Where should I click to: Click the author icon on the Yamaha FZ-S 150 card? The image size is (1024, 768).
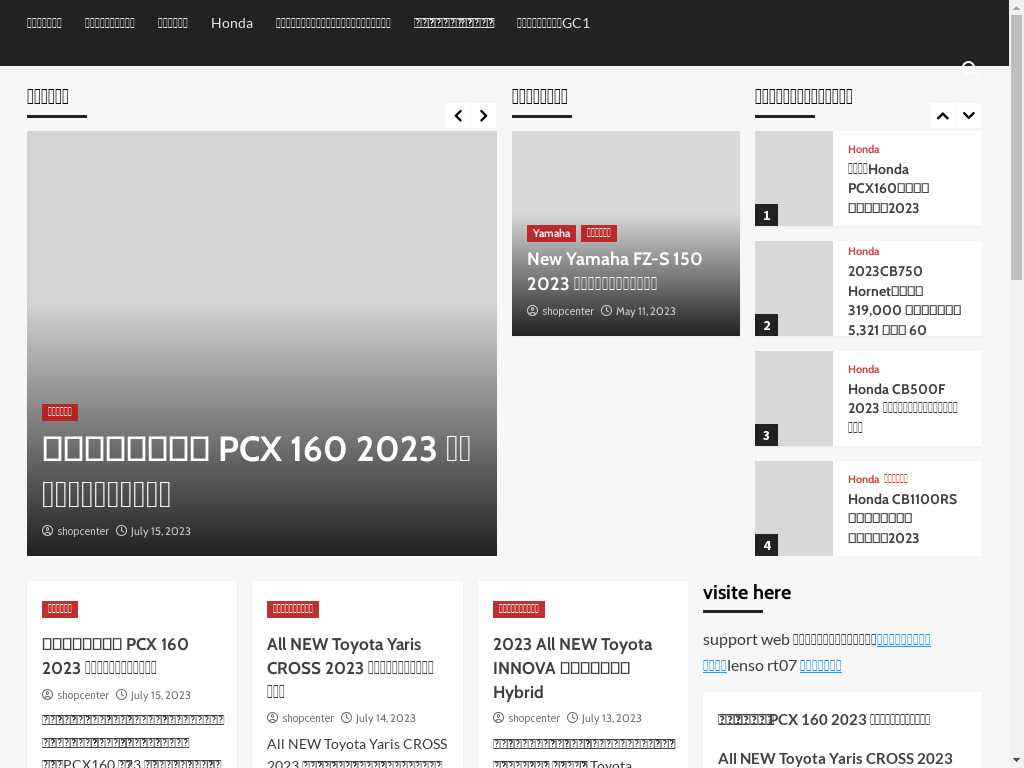tap(533, 311)
